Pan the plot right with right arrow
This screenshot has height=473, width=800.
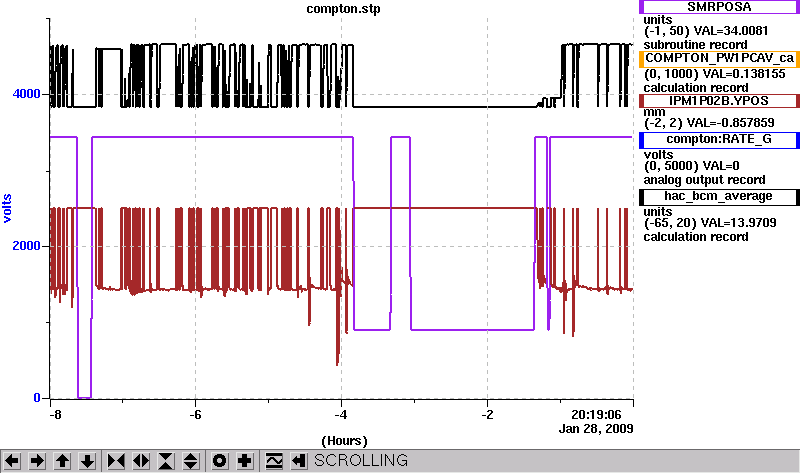coord(37,461)
